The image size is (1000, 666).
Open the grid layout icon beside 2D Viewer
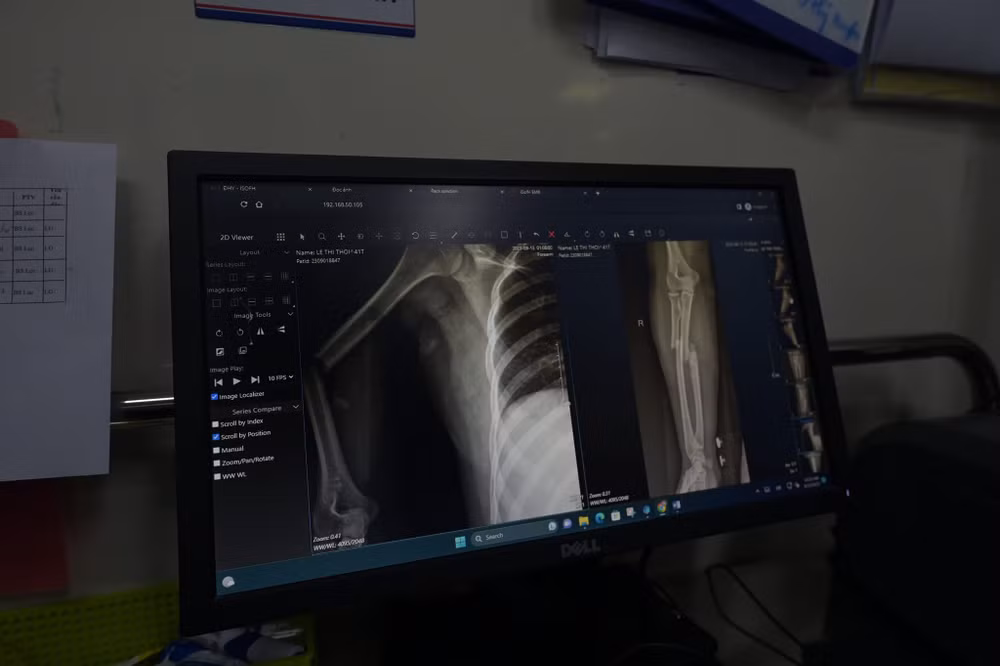281,237
